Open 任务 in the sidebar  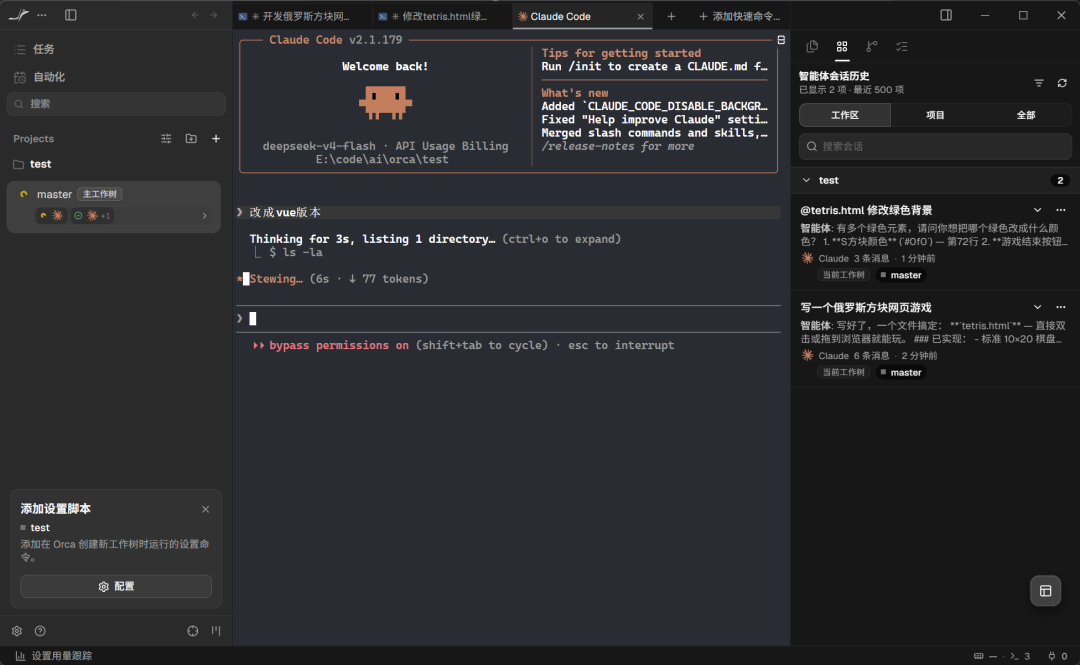pyautogui.click(x=116, y=49)
